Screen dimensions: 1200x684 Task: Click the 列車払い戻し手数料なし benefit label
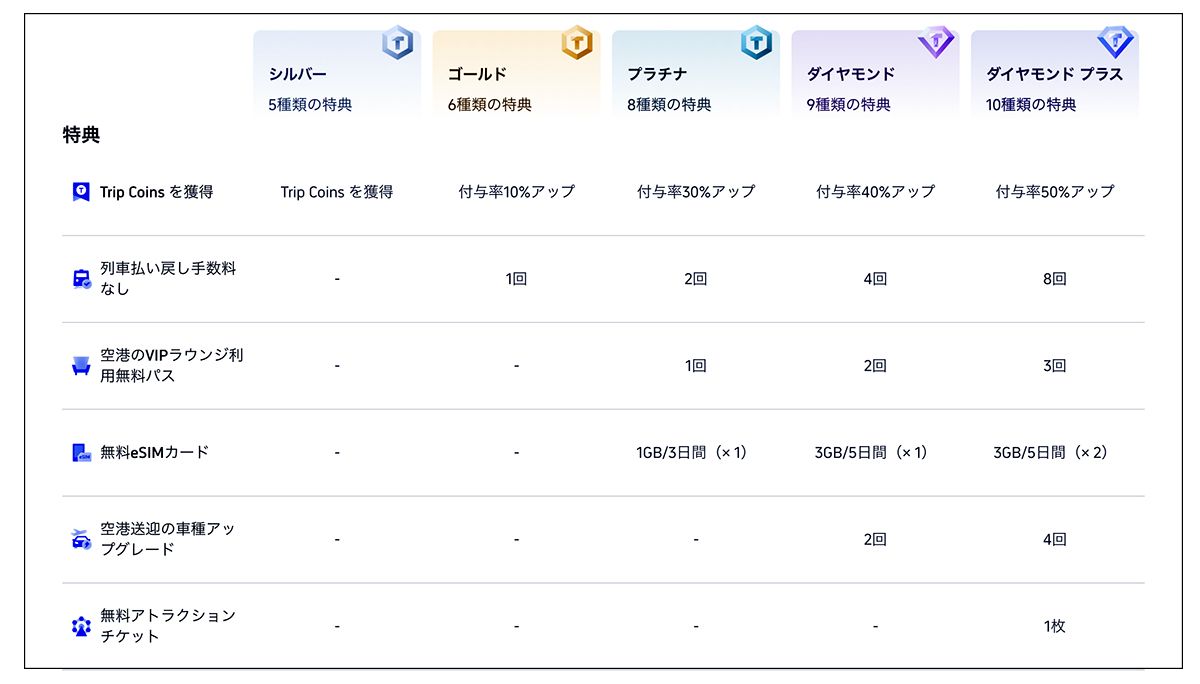(168, 278)
